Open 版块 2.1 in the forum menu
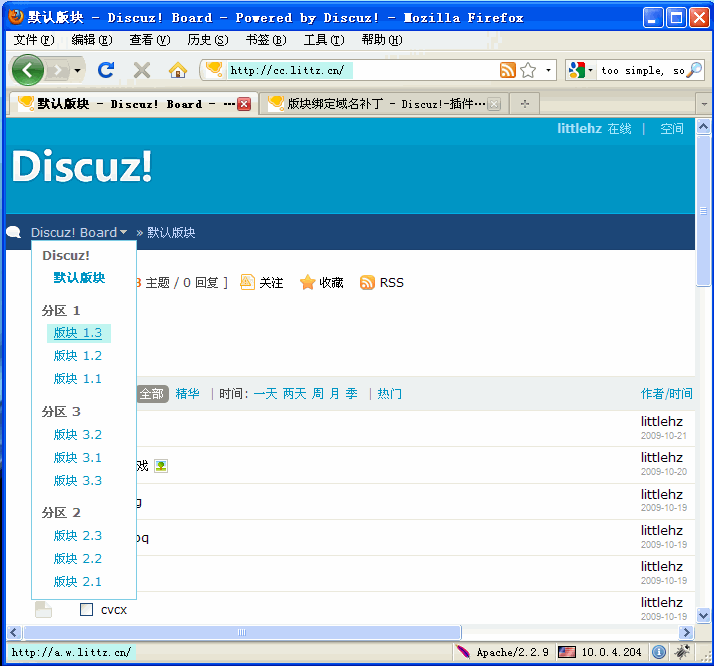 (78, 581)
